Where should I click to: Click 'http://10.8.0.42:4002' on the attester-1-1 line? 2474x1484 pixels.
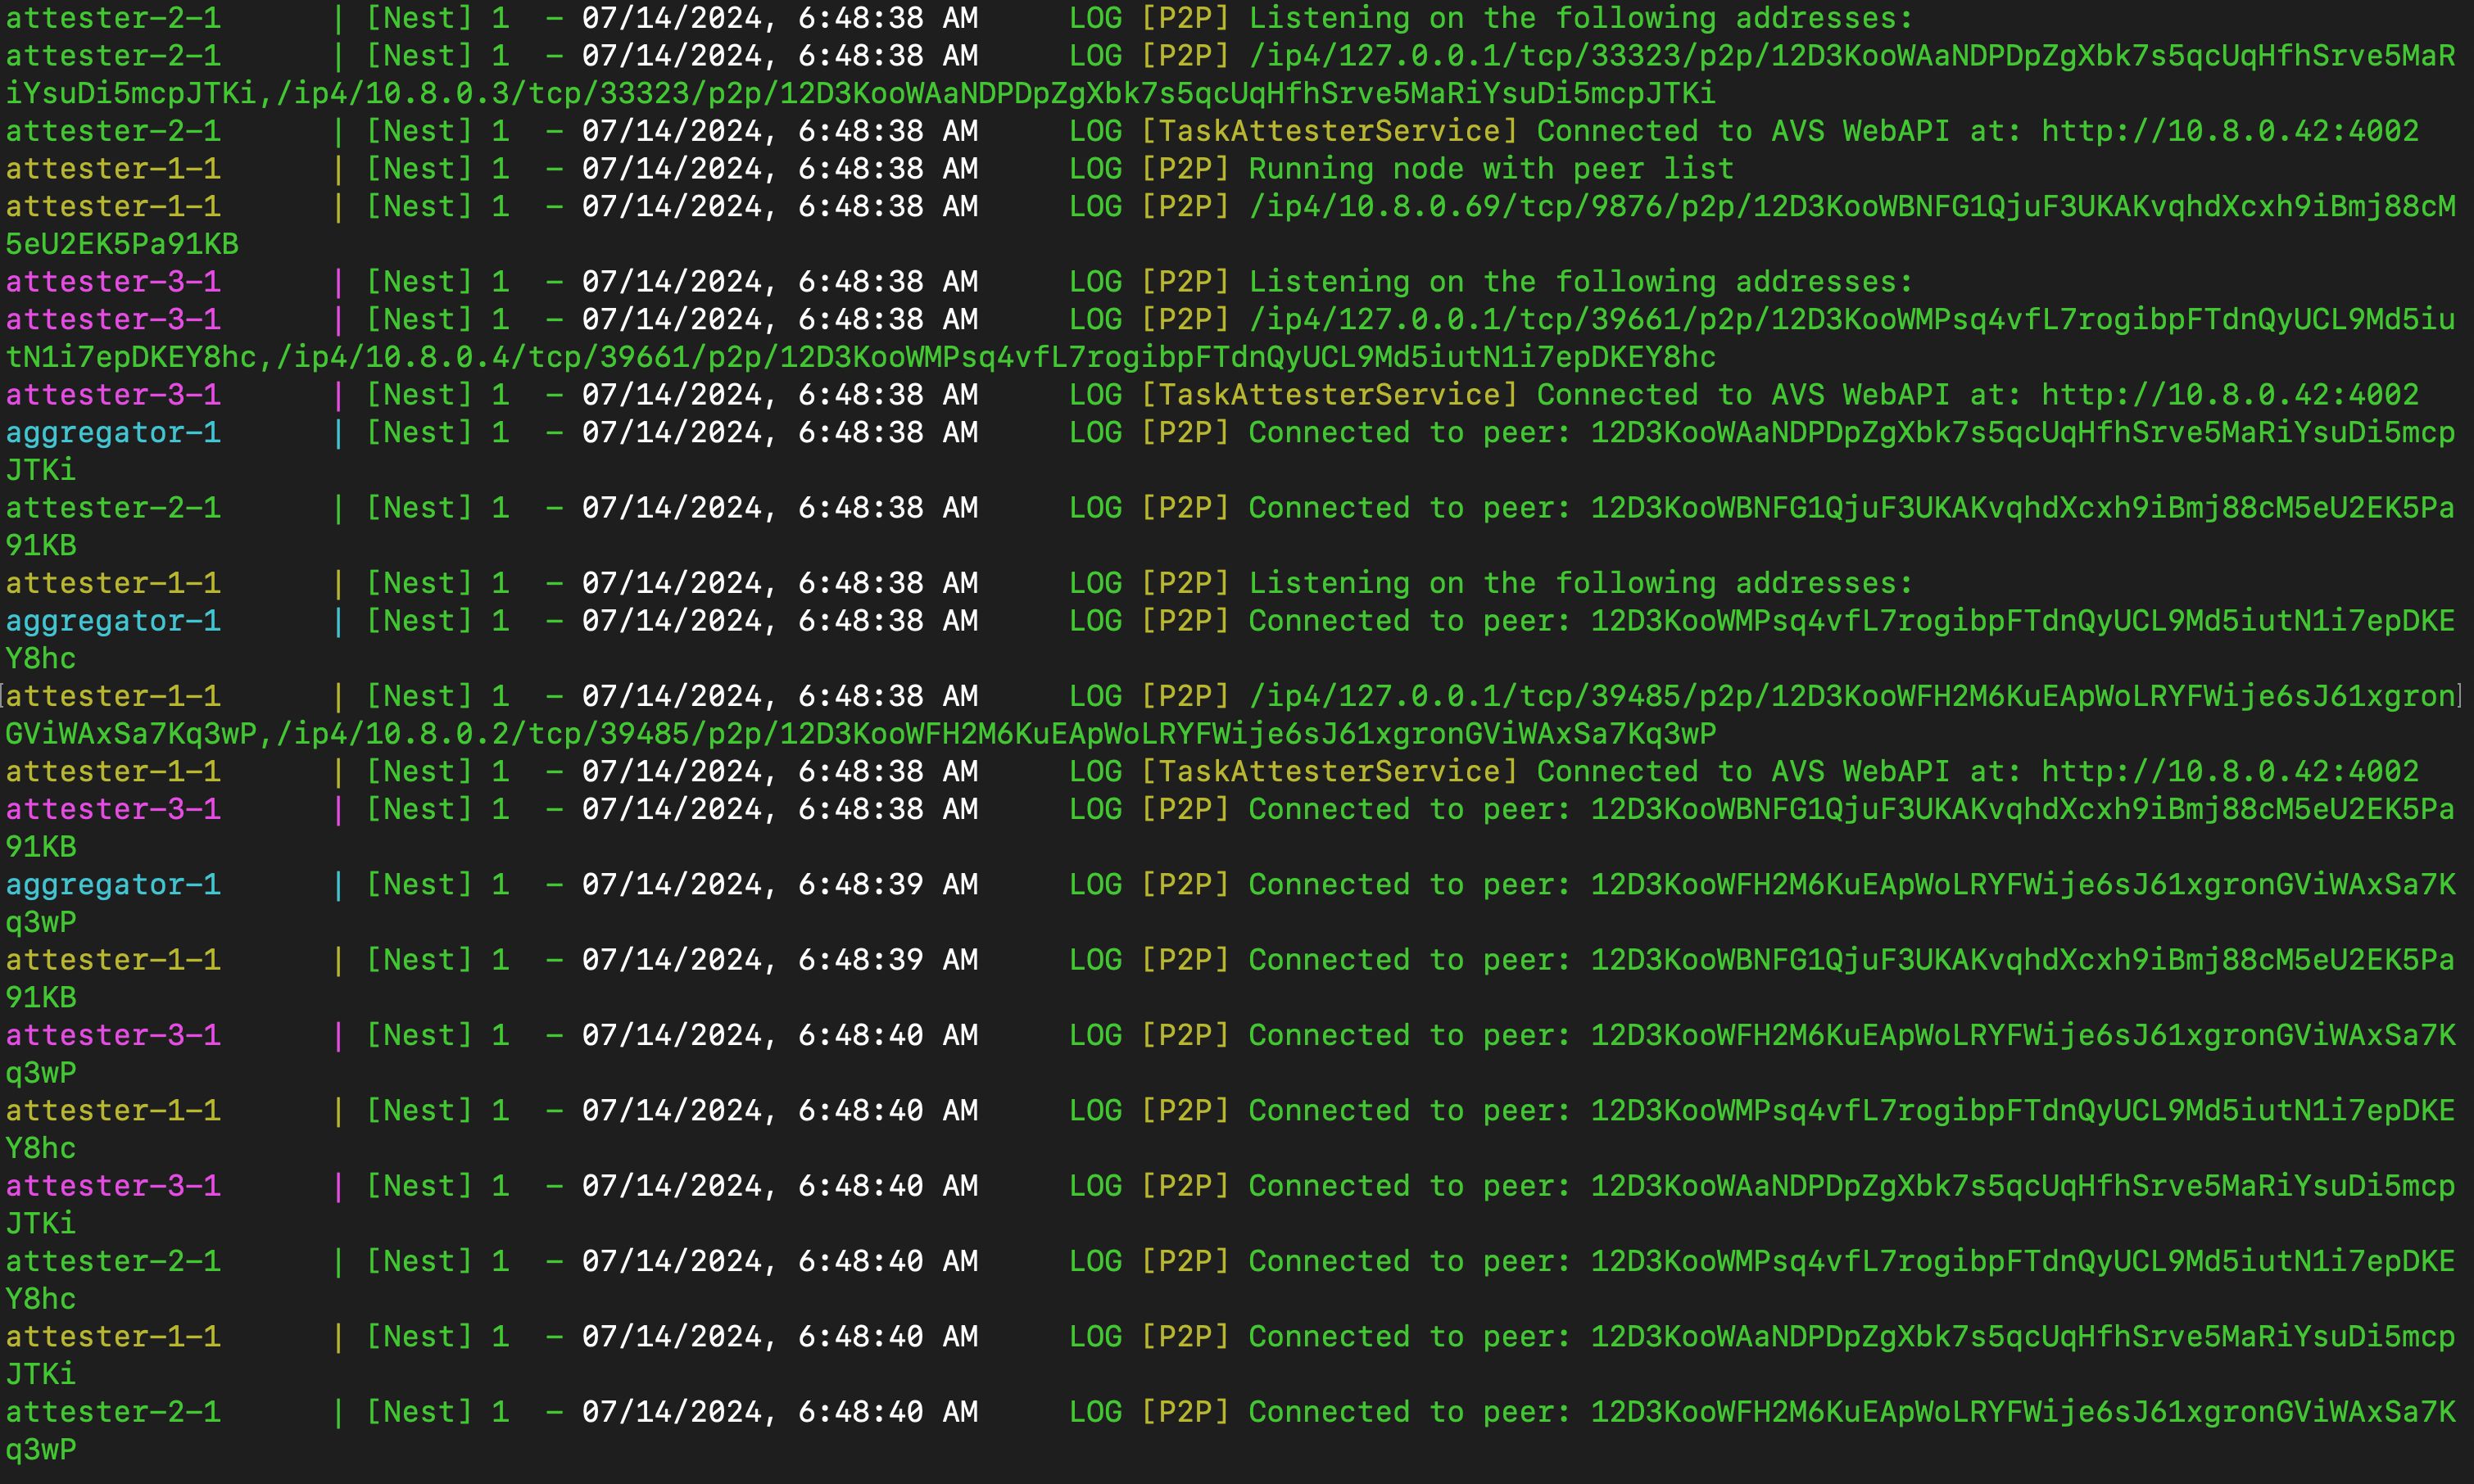pos(2230,772)
